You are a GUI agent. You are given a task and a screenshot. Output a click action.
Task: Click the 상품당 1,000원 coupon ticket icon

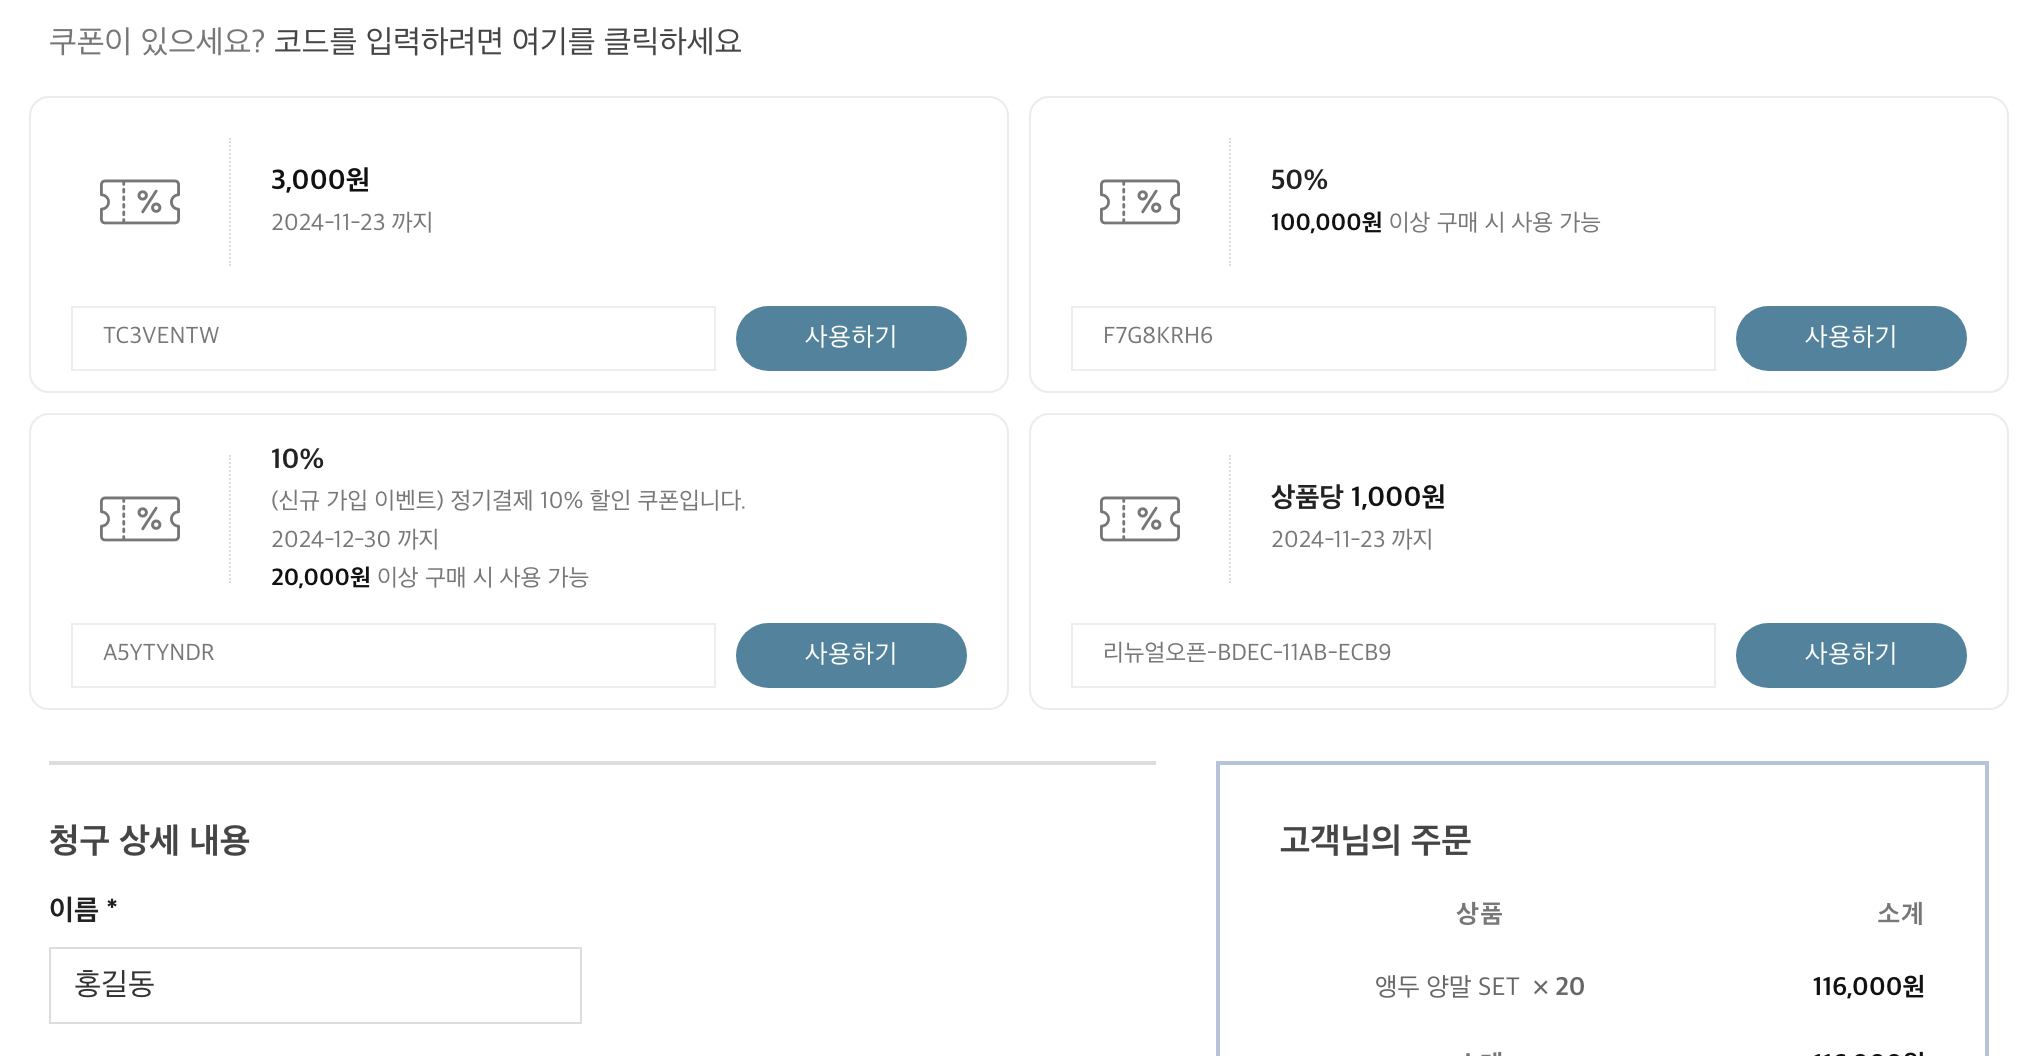point(1140,519)
